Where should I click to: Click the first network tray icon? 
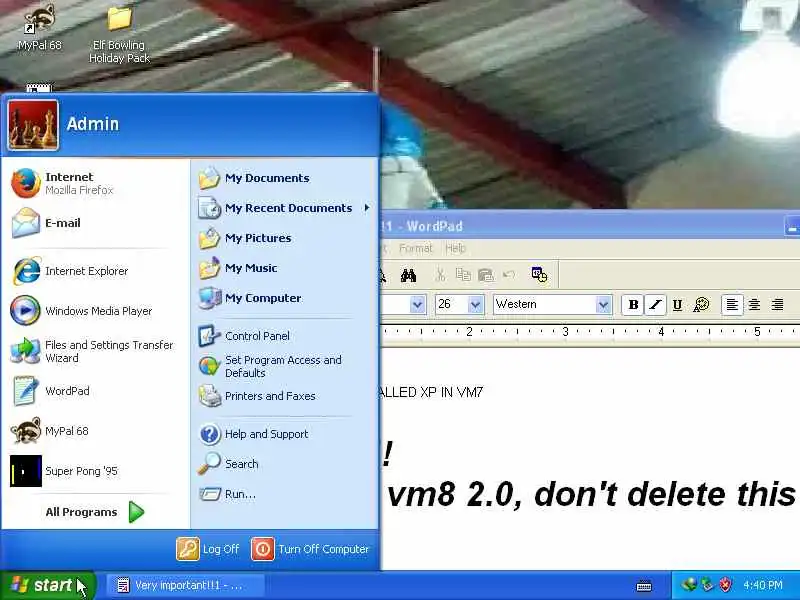689,585
